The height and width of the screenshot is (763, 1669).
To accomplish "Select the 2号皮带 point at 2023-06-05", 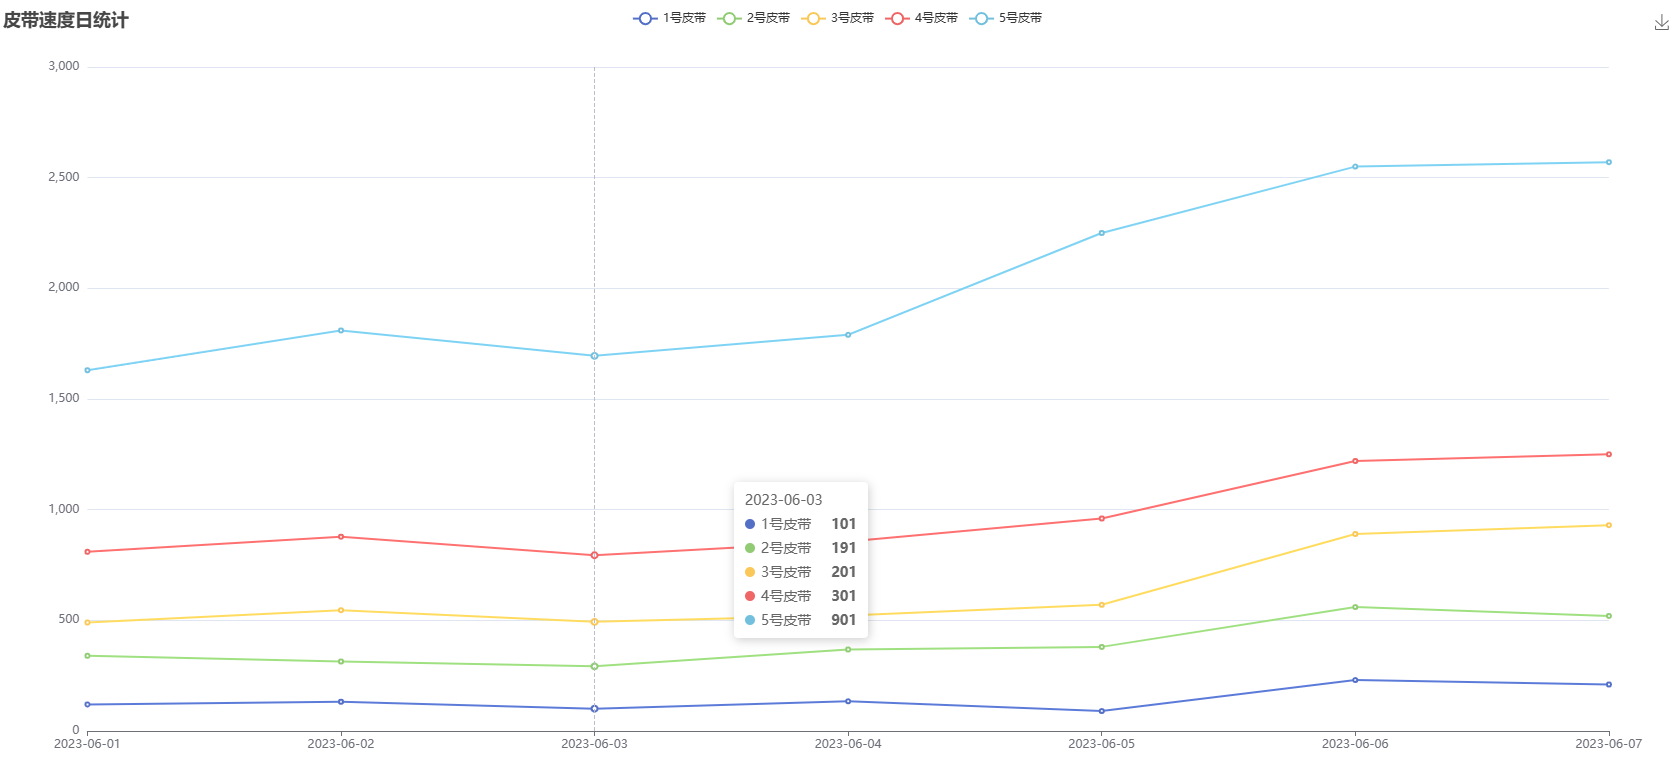I will [x=1102, y=647].
